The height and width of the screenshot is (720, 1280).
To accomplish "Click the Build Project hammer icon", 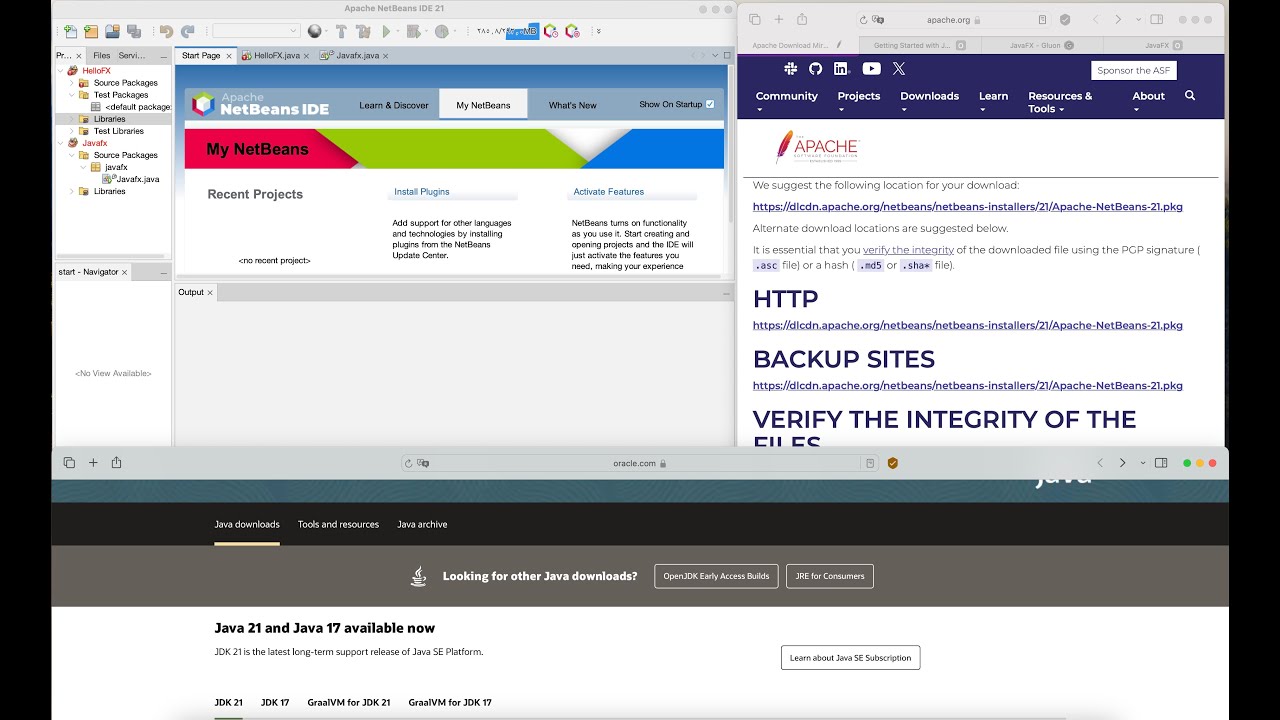I will pyautogui.click(x=341, y=32).
